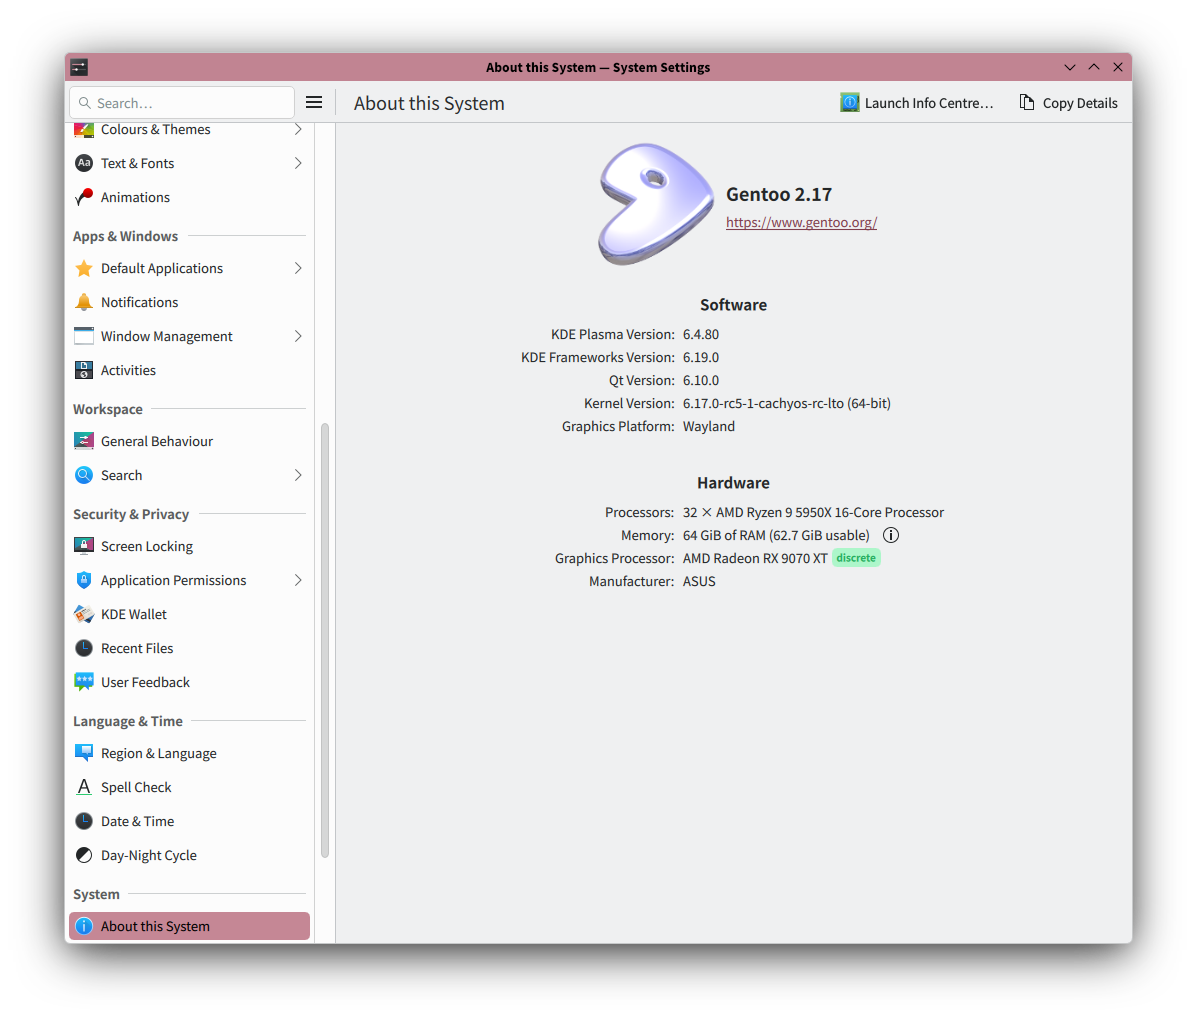Click the System Settings title bar icon
Image resolution: width=1197 pixels, height=1020 pixels.
click(79, 67)
